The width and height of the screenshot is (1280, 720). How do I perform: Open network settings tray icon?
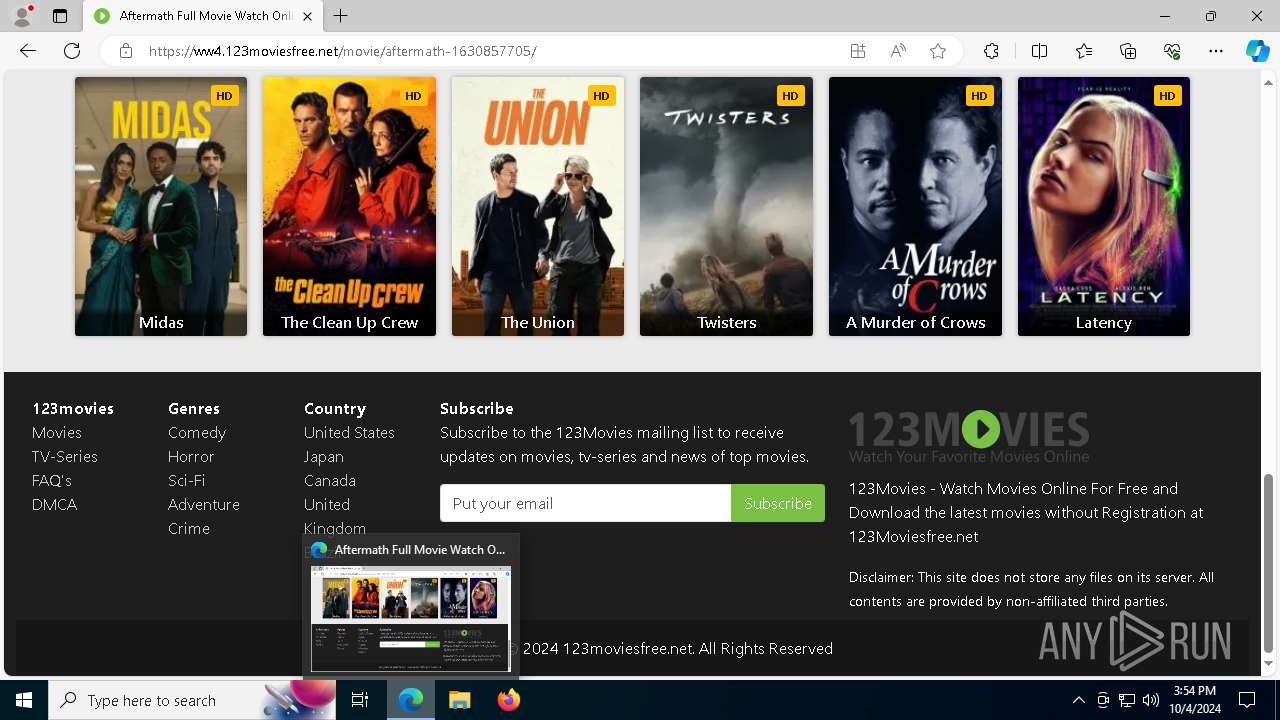pyautogui.click(x=1127, y=700)
